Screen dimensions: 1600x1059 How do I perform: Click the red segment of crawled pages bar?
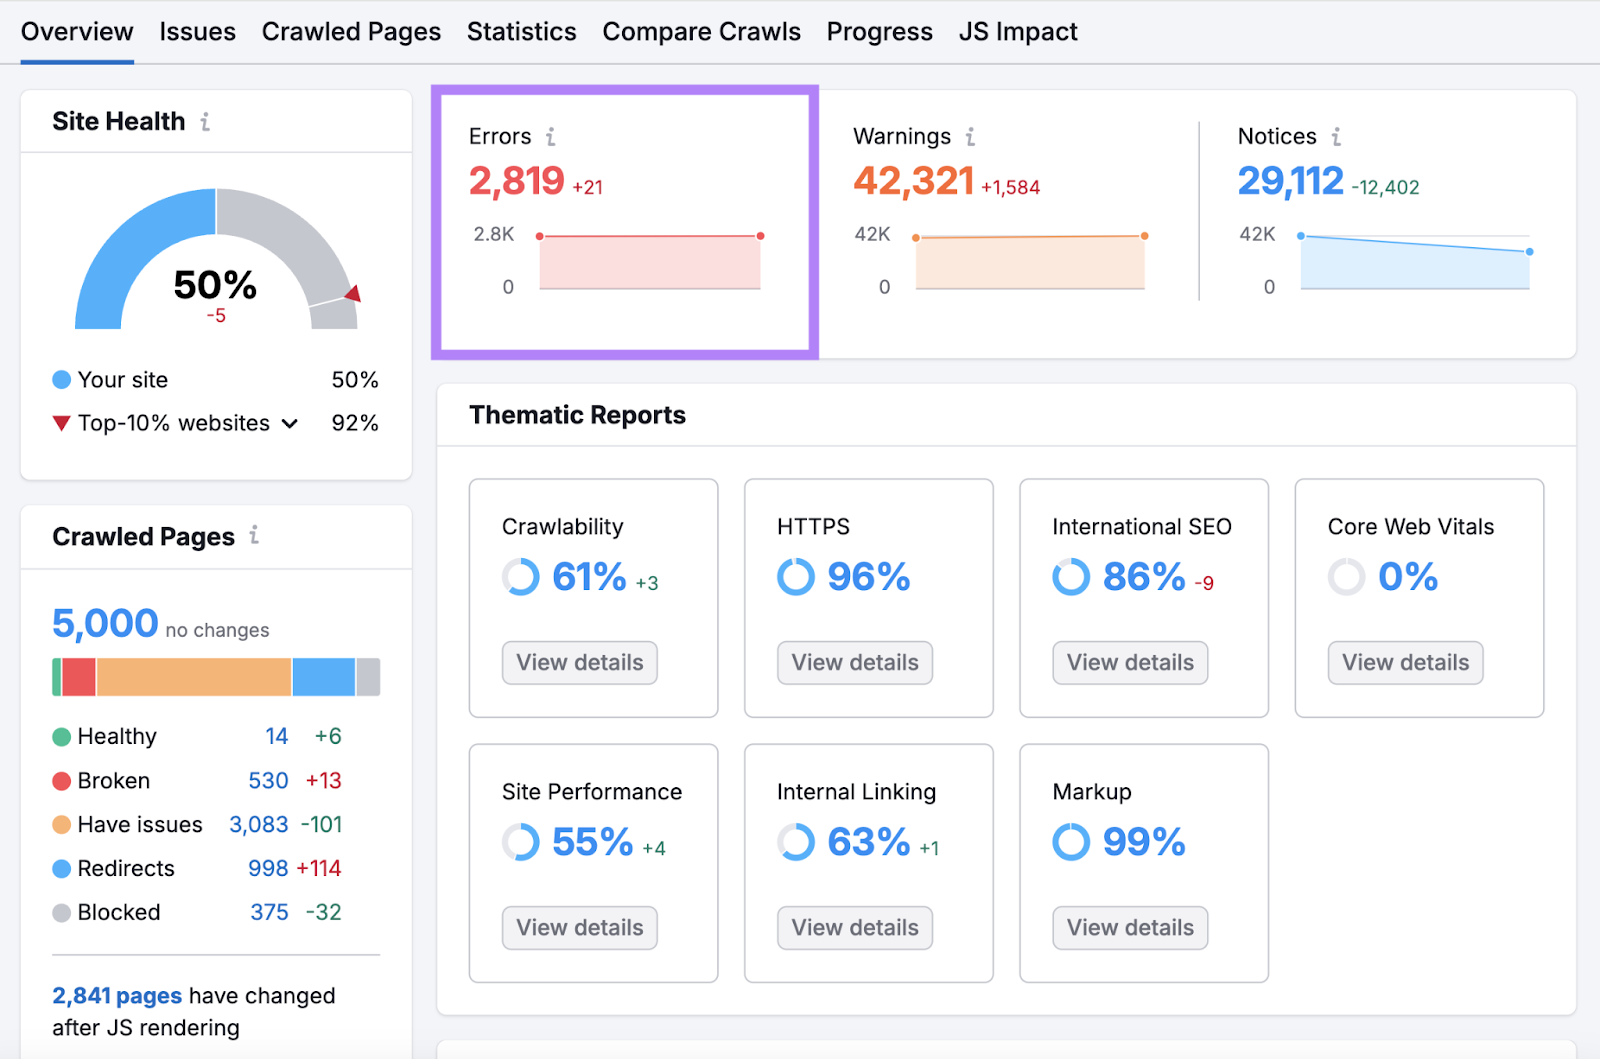pos(79,677)
